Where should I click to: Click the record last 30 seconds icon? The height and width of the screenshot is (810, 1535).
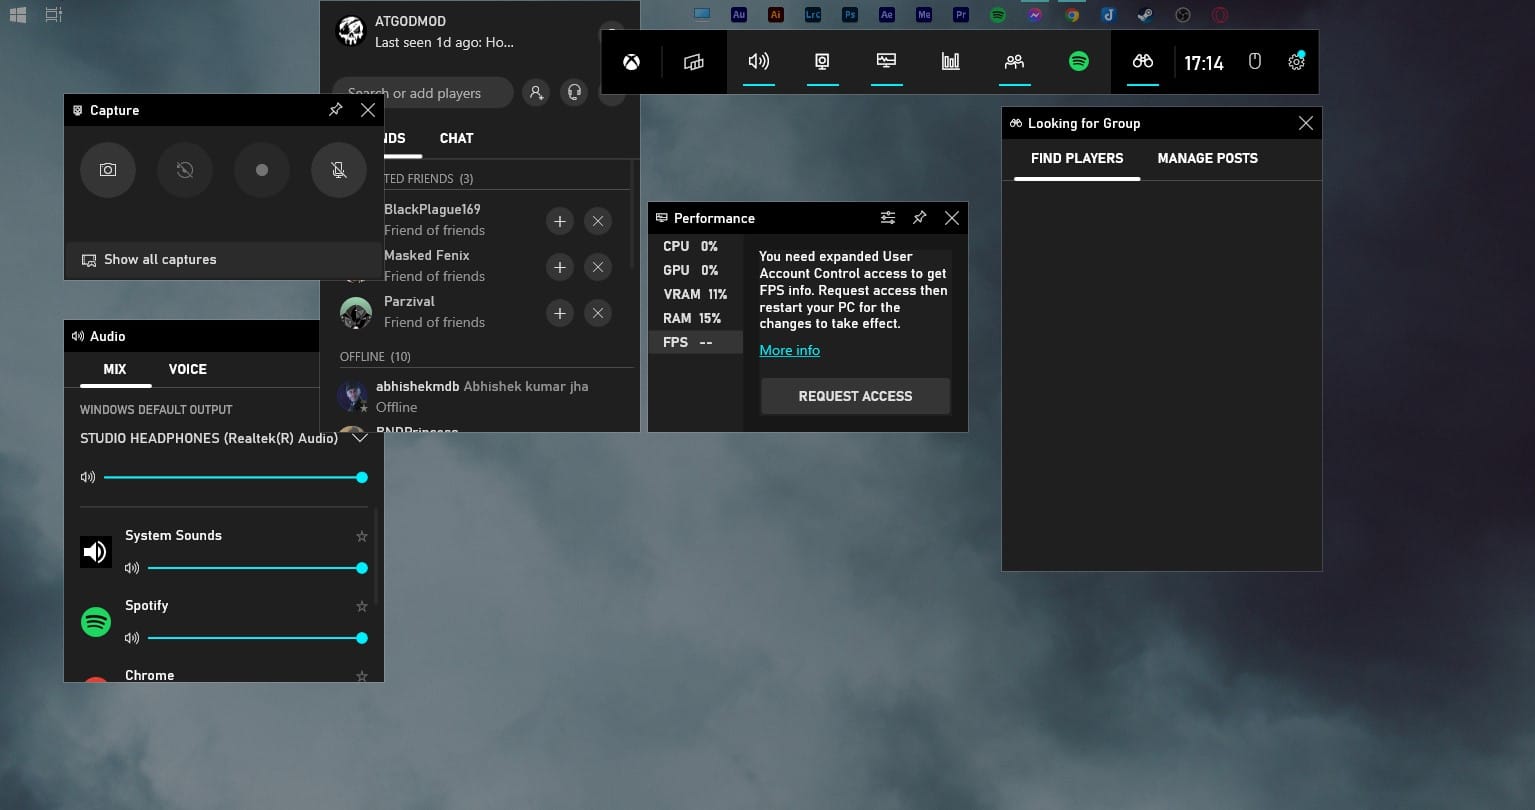[x=185, y=170]
